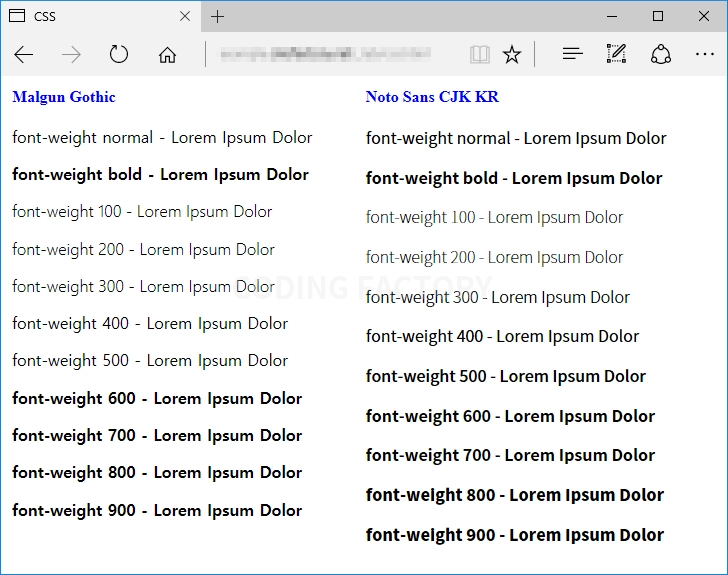Click Noto Sans font-weight 200 line
The width and height of the screenshot is (728, 575).
pos(494,258)
